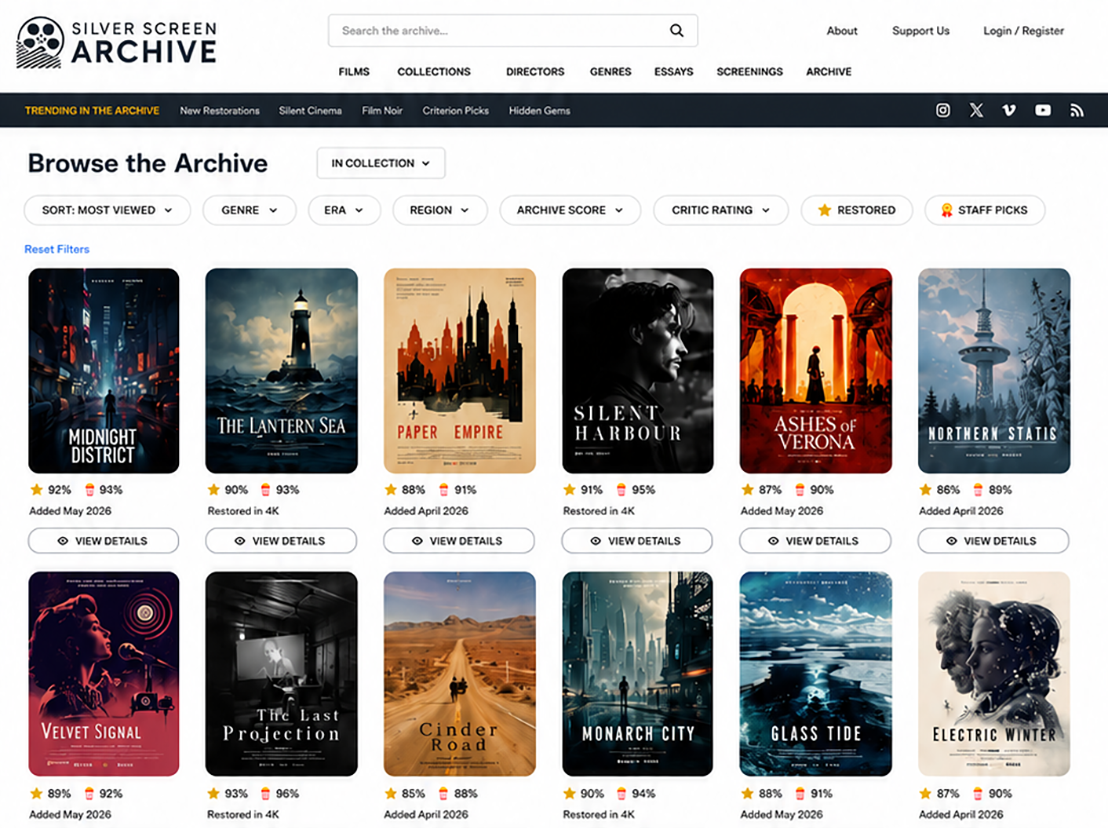Screen dimensions: 1108x828
Task: Click the Trending in the Archive label
Action: [x=92, y=110]
